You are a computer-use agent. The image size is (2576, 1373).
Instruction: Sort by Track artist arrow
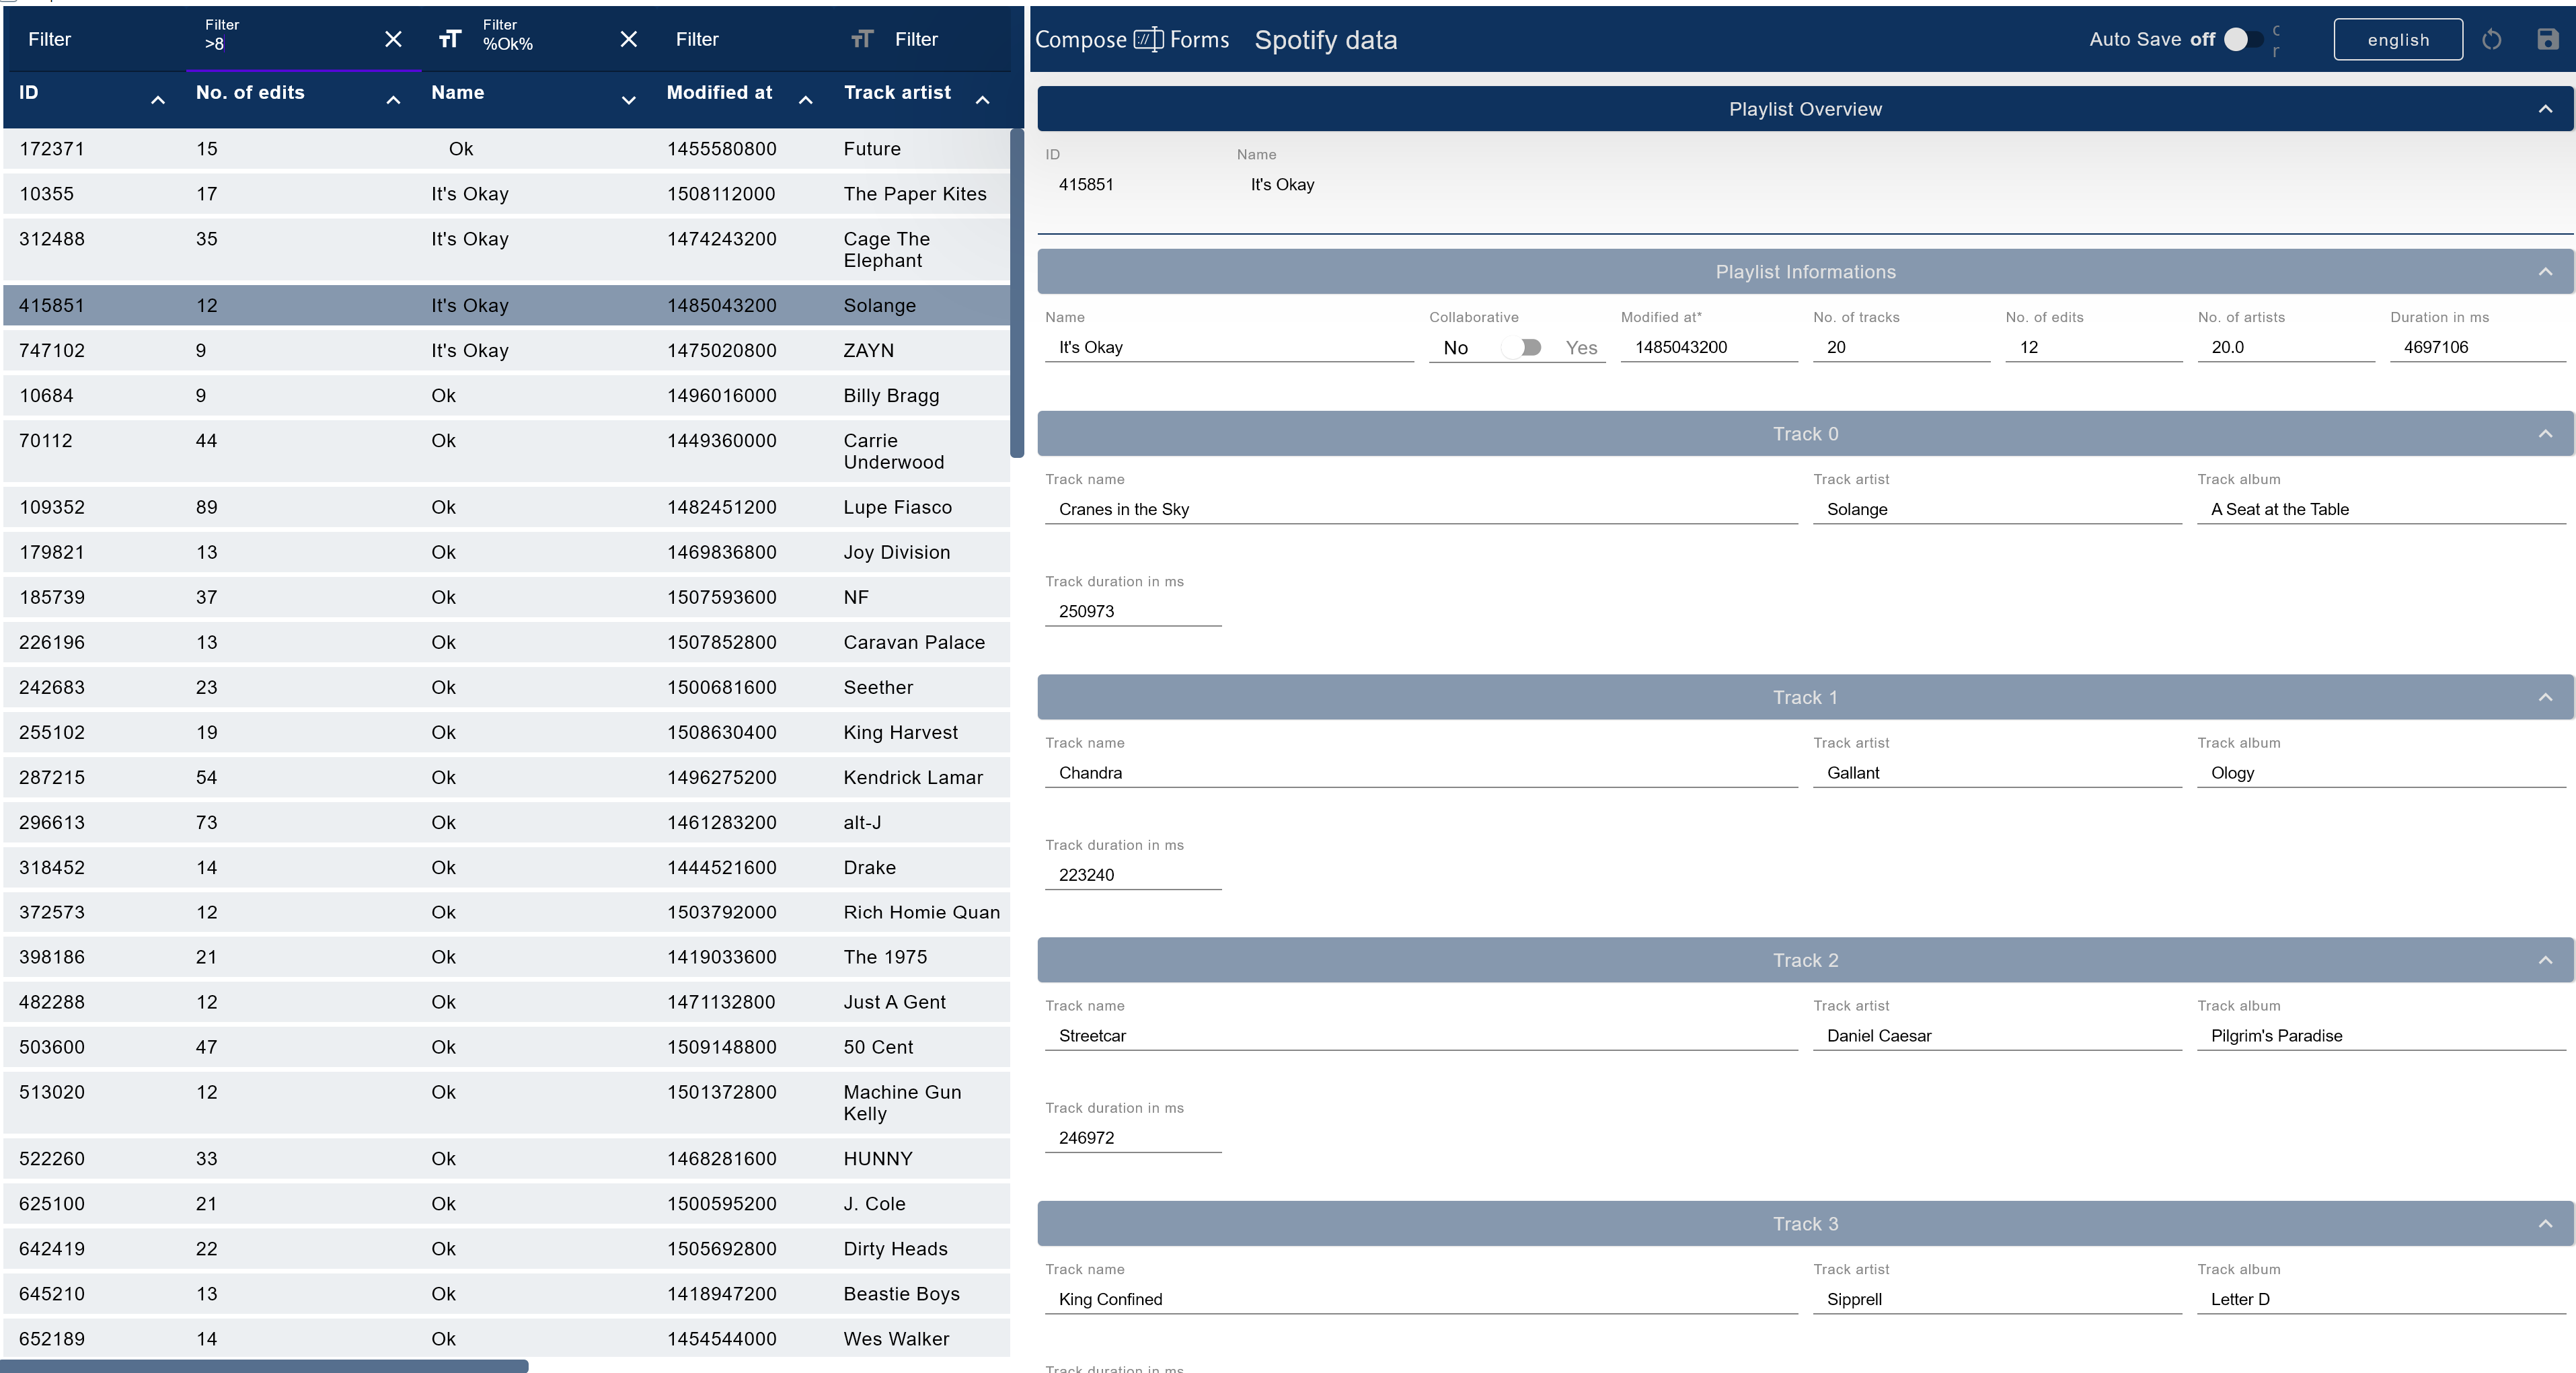coord(982,99)
